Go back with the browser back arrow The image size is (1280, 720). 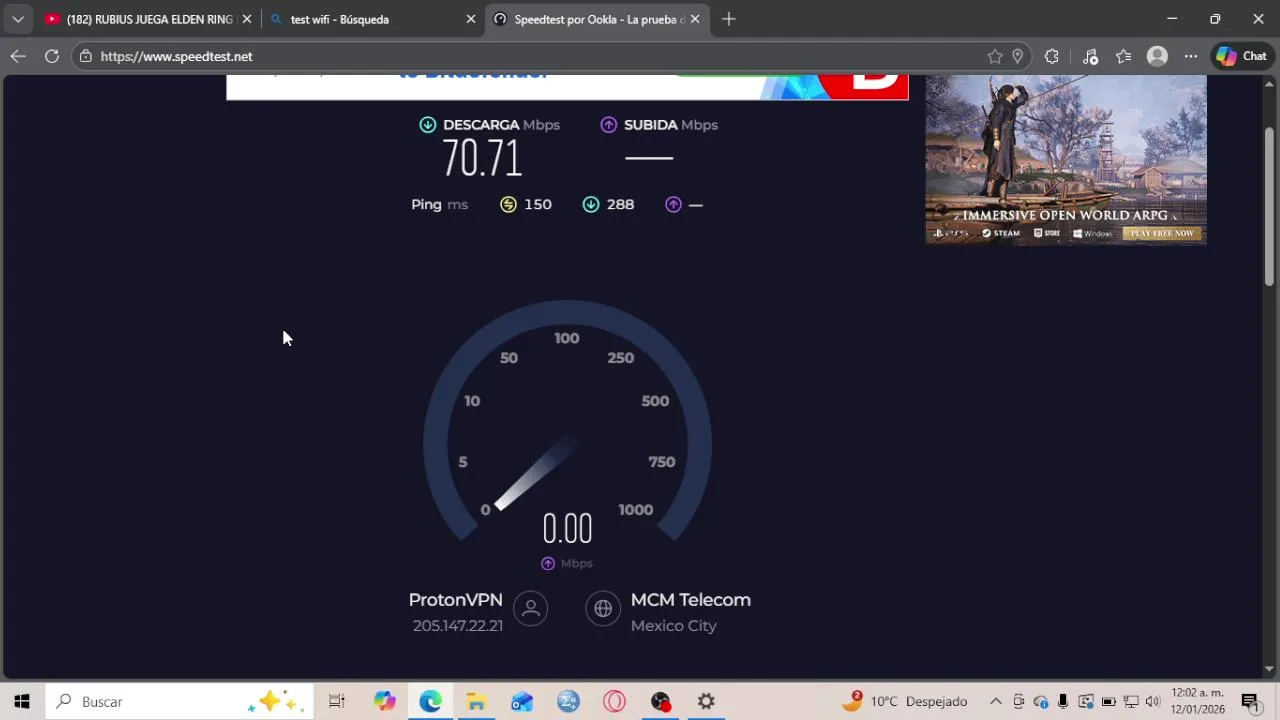[x=18, y=56]
